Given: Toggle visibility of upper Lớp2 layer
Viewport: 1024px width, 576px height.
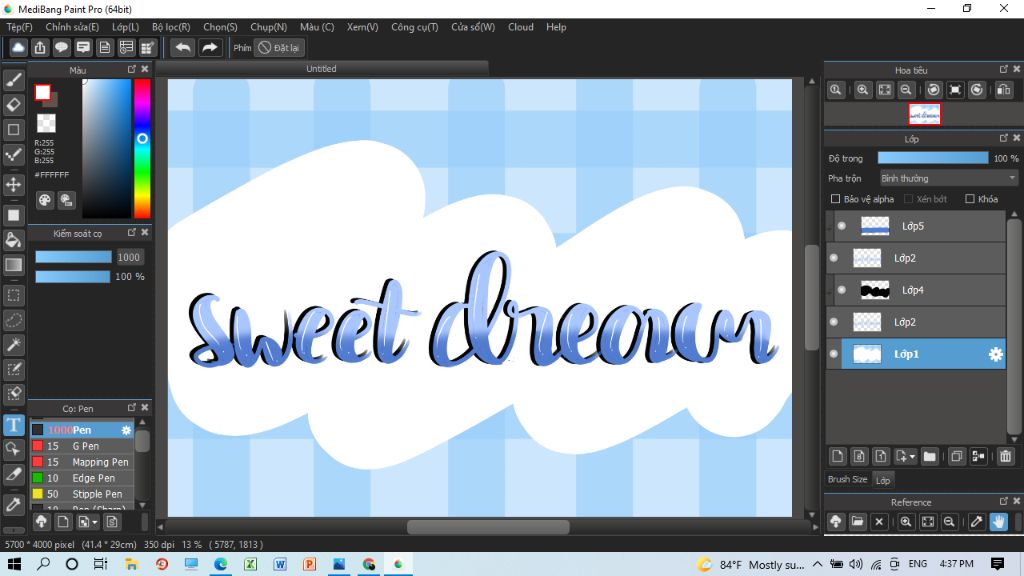Looking at the screenshot, I should coord(834,258).
